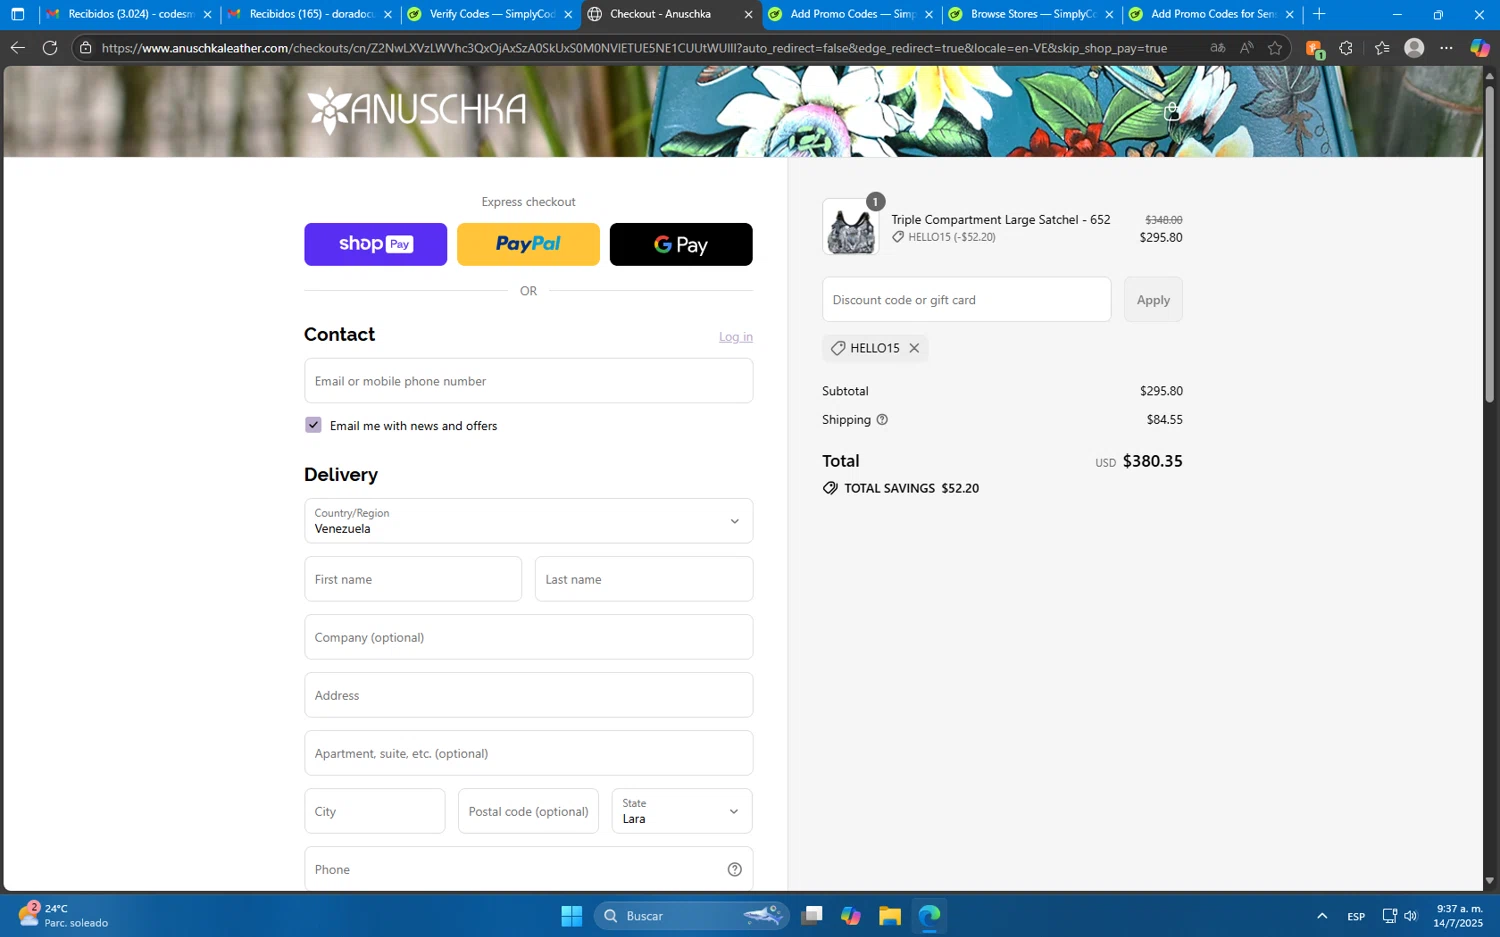Click the City field
This screenshot has width=1500, height=937.
(375, 811)
